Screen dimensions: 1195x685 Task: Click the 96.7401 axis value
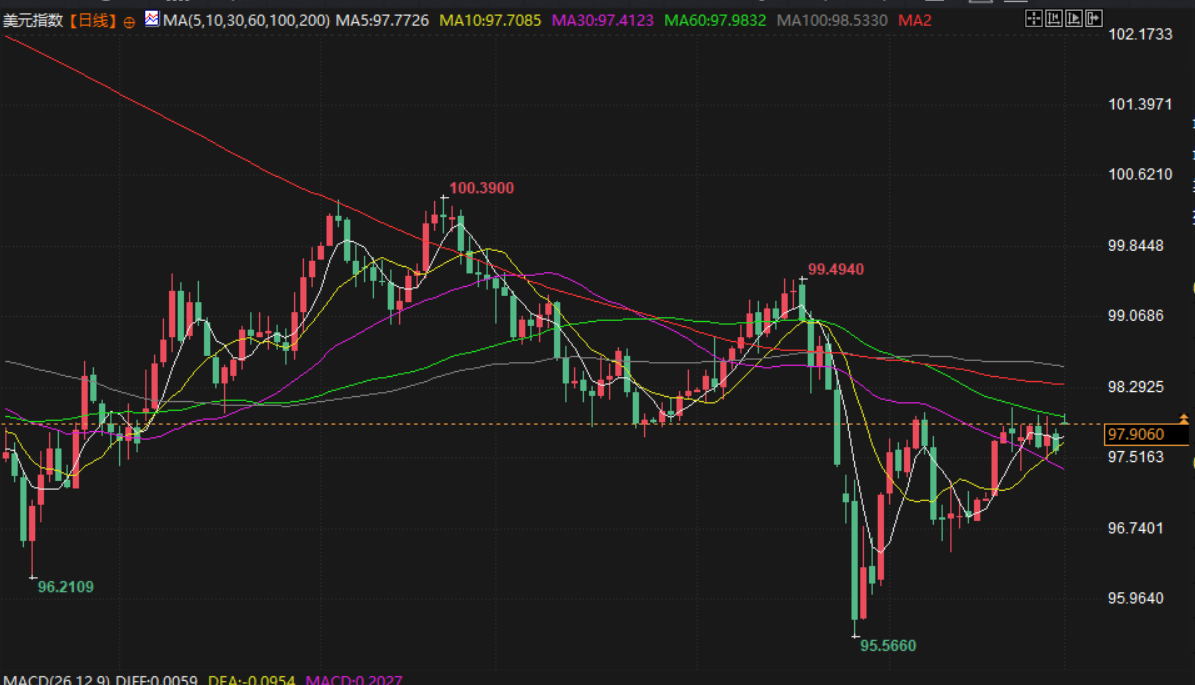click(1136, 528)
